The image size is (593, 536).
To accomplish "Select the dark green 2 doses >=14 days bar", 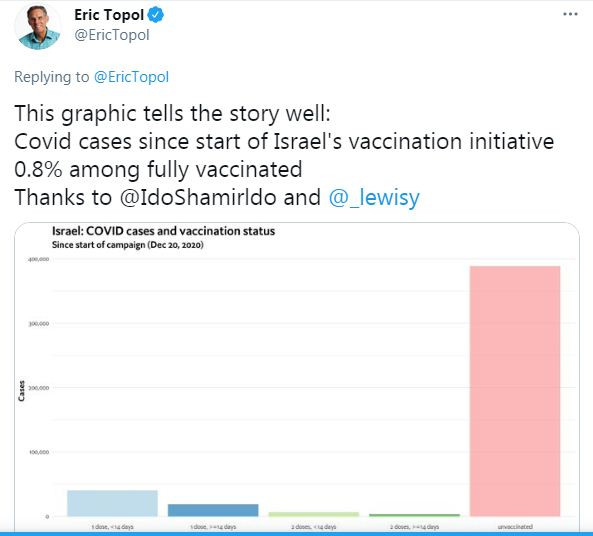I will [x=414, y=515].
